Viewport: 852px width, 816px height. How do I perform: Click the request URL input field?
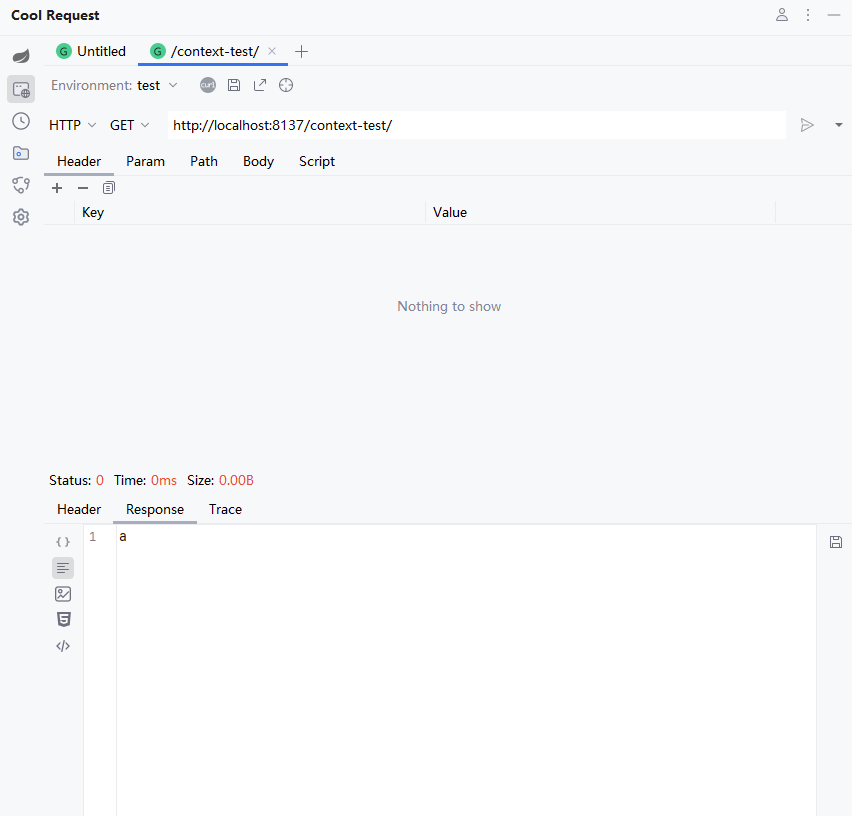click(475, 125)
